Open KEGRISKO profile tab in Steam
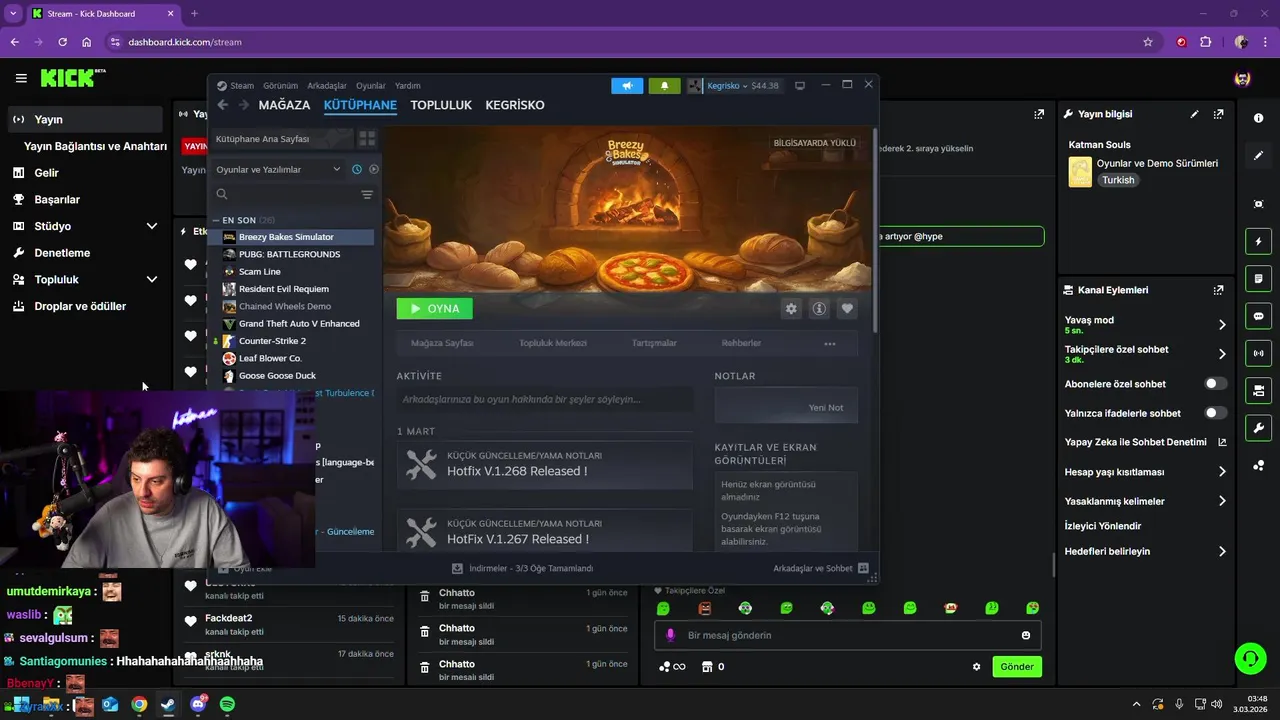This screenshot has height=720, width=1280. [x=515, y=105]
